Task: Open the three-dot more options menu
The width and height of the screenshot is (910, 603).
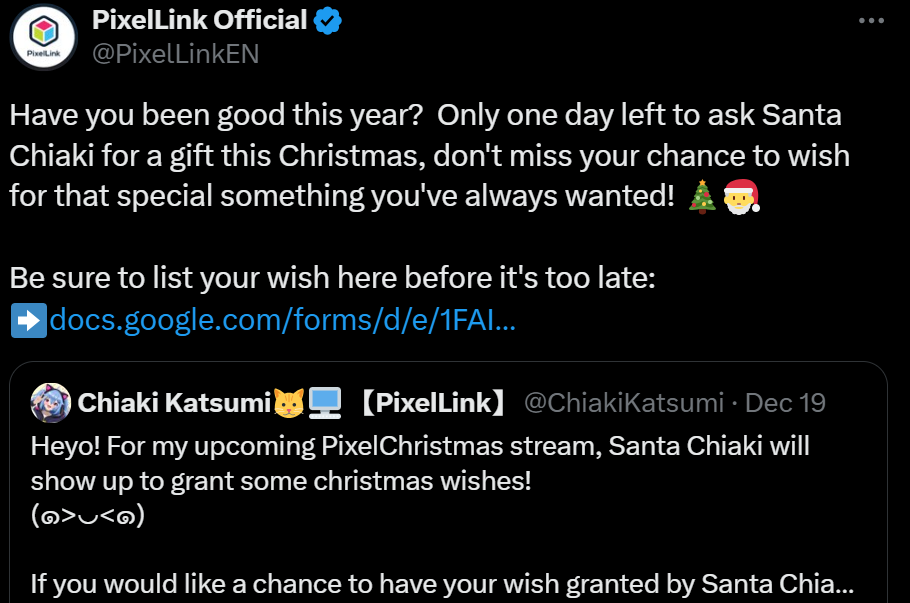Action: [x=874, y=21]
